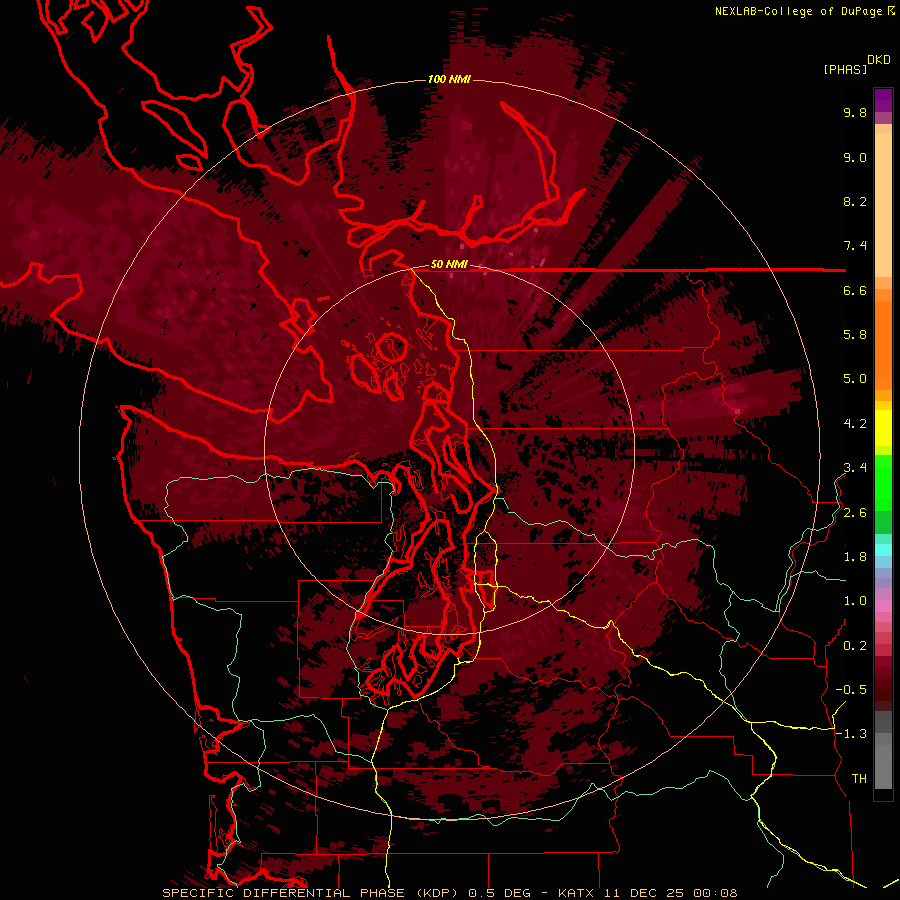900x900 pixels.
Task: Select the 0.2 scale value
Action: [x=855, y=646]
